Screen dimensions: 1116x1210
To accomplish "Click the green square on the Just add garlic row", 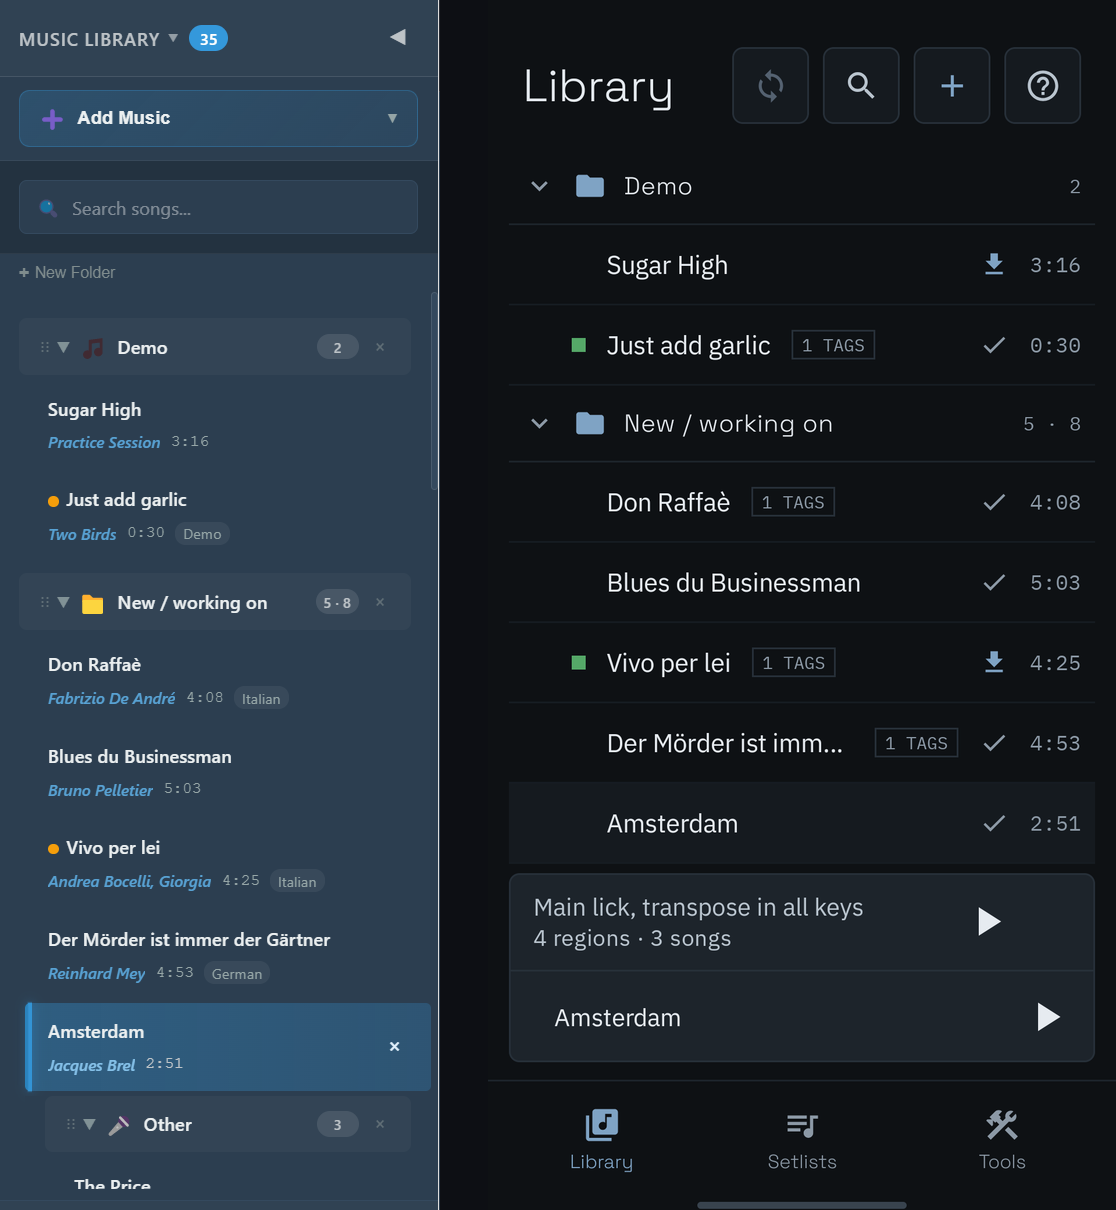I will [x=578, y=345].
